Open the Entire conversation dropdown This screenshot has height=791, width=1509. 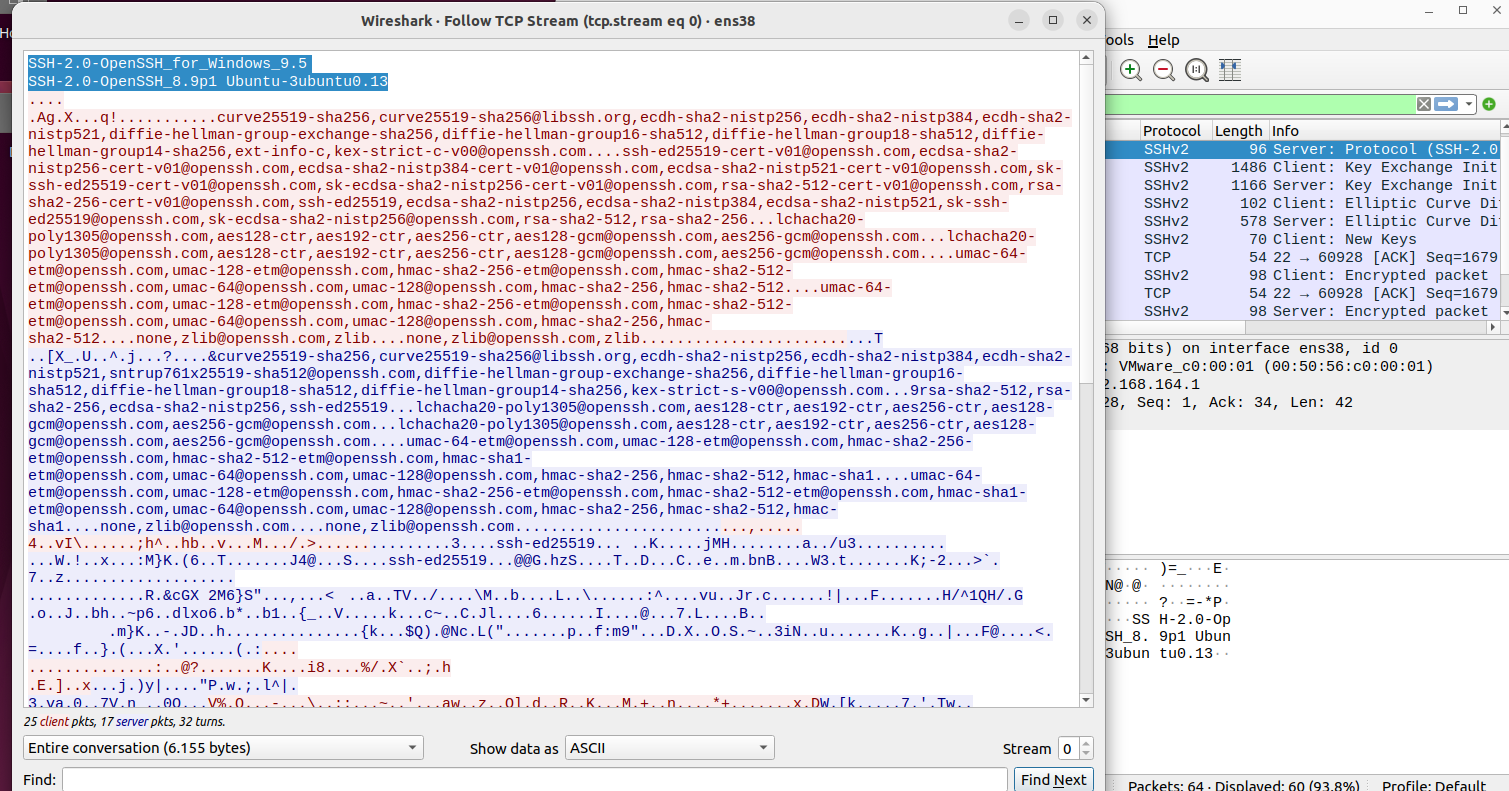click(223, 748)
